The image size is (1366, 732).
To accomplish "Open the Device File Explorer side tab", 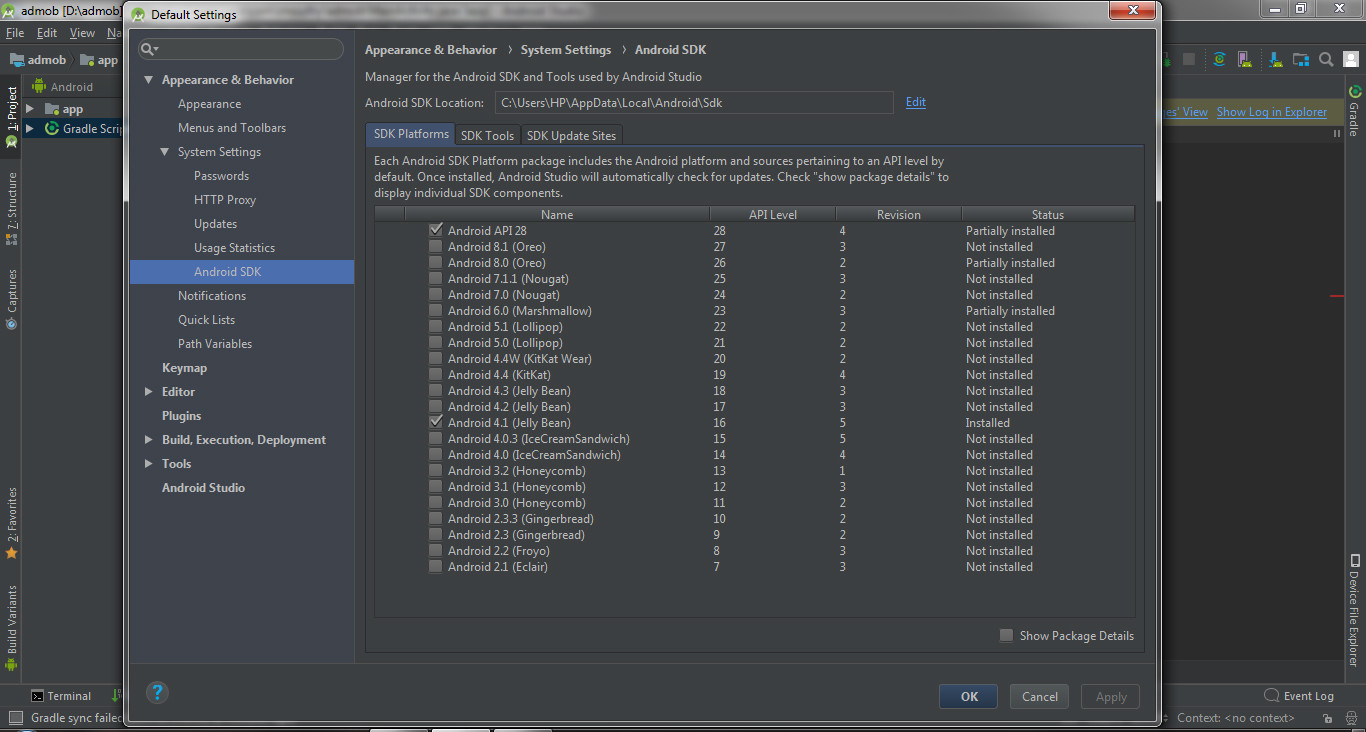I will (x=1354, y=610).
